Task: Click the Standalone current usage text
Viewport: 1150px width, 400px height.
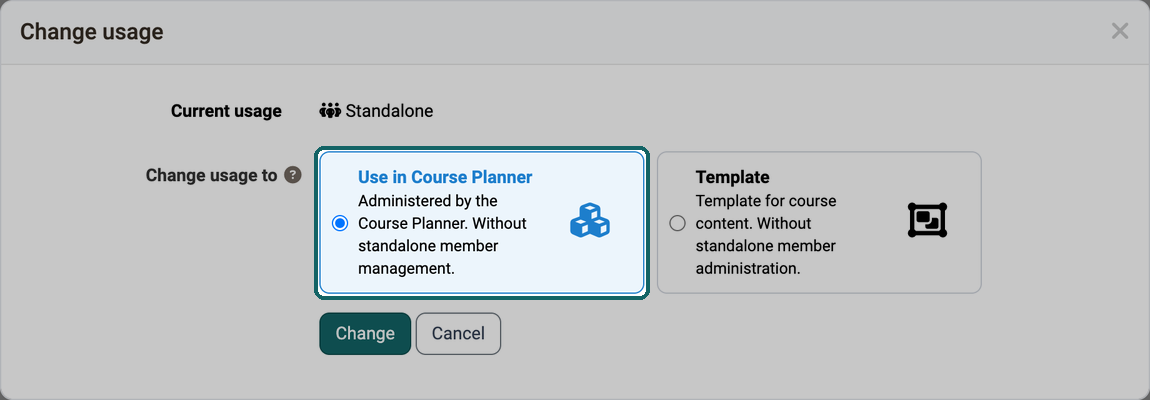Action: (389, 112)
